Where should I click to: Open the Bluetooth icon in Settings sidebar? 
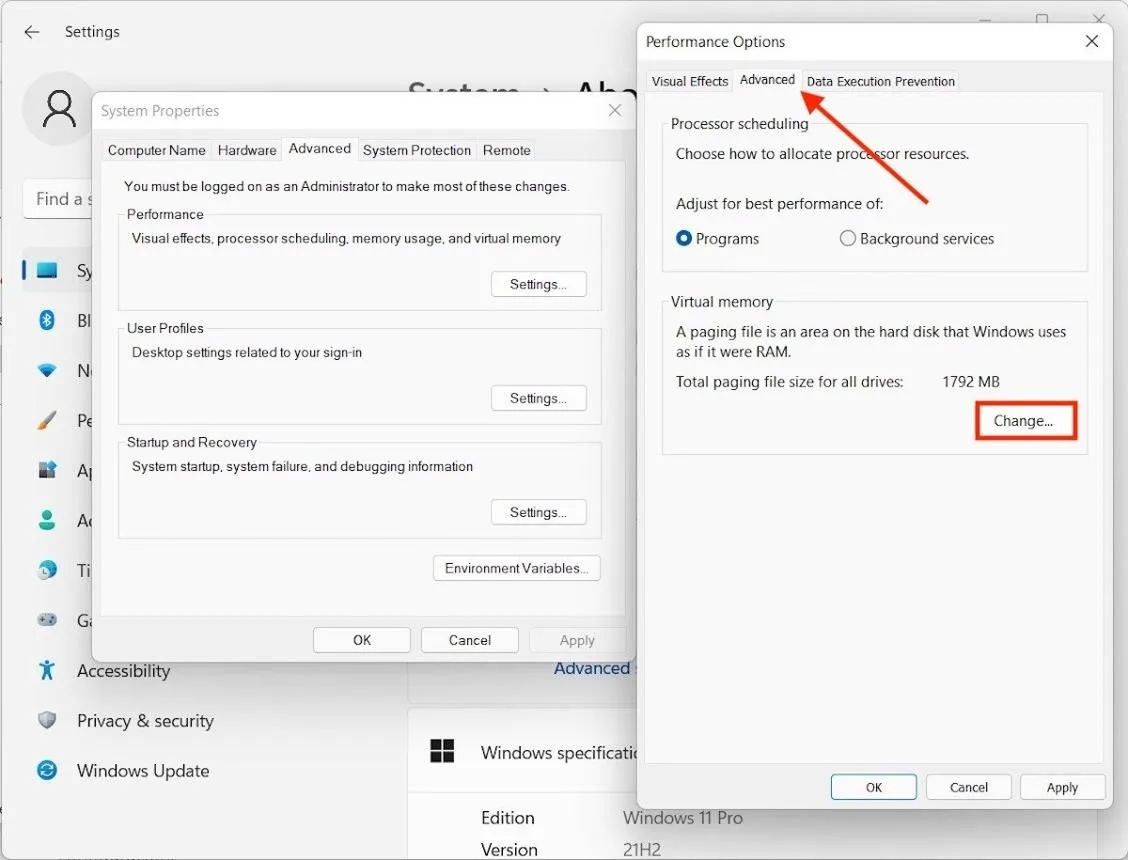click(x=47, y=320)
